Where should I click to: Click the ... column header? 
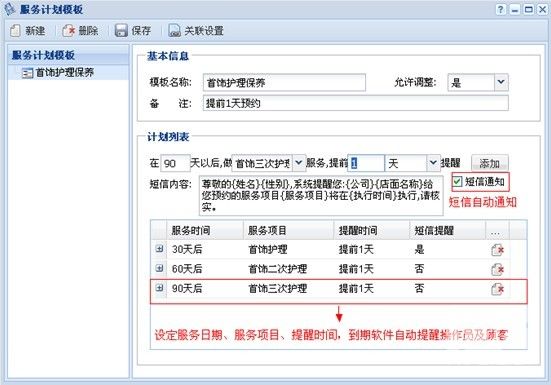pos(497,230)
